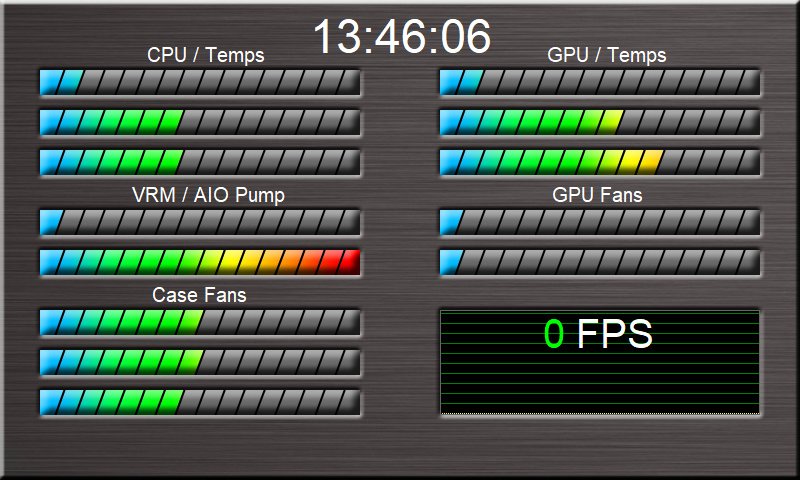
Task: Click the GPU / Temps heading
Action: 606,55
